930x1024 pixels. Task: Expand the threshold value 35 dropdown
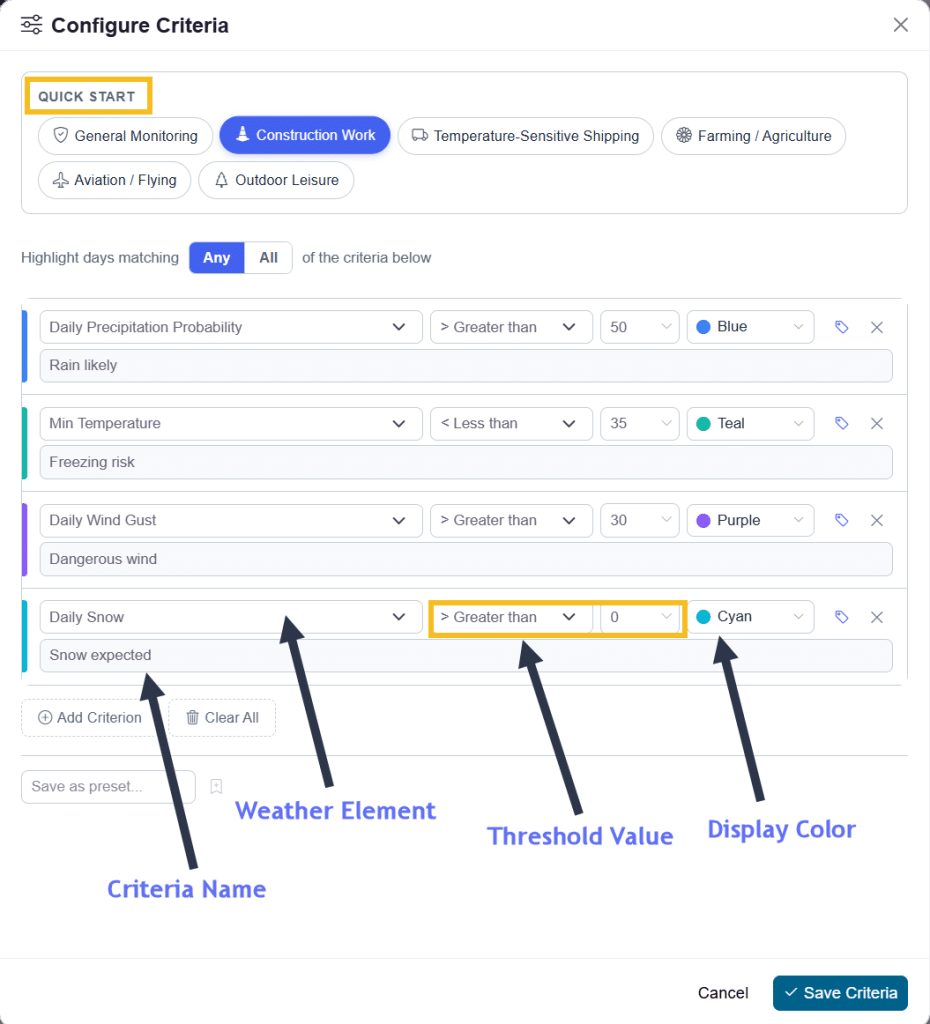coord(640,424)
